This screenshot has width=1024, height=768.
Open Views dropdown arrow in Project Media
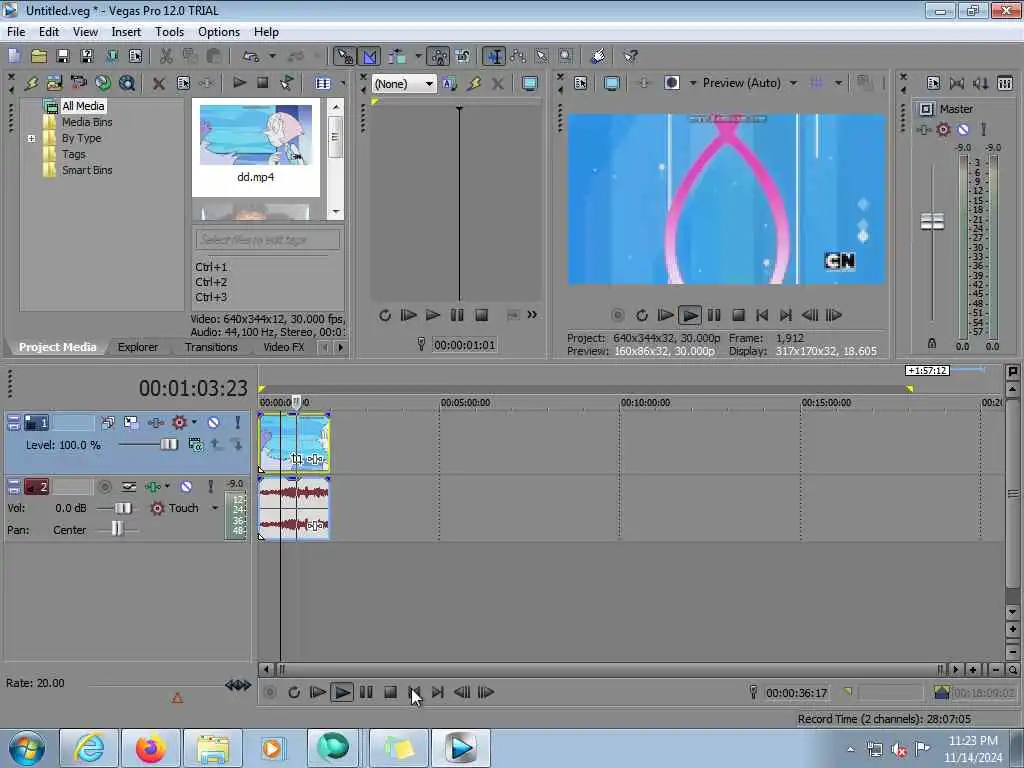[343, 83]
